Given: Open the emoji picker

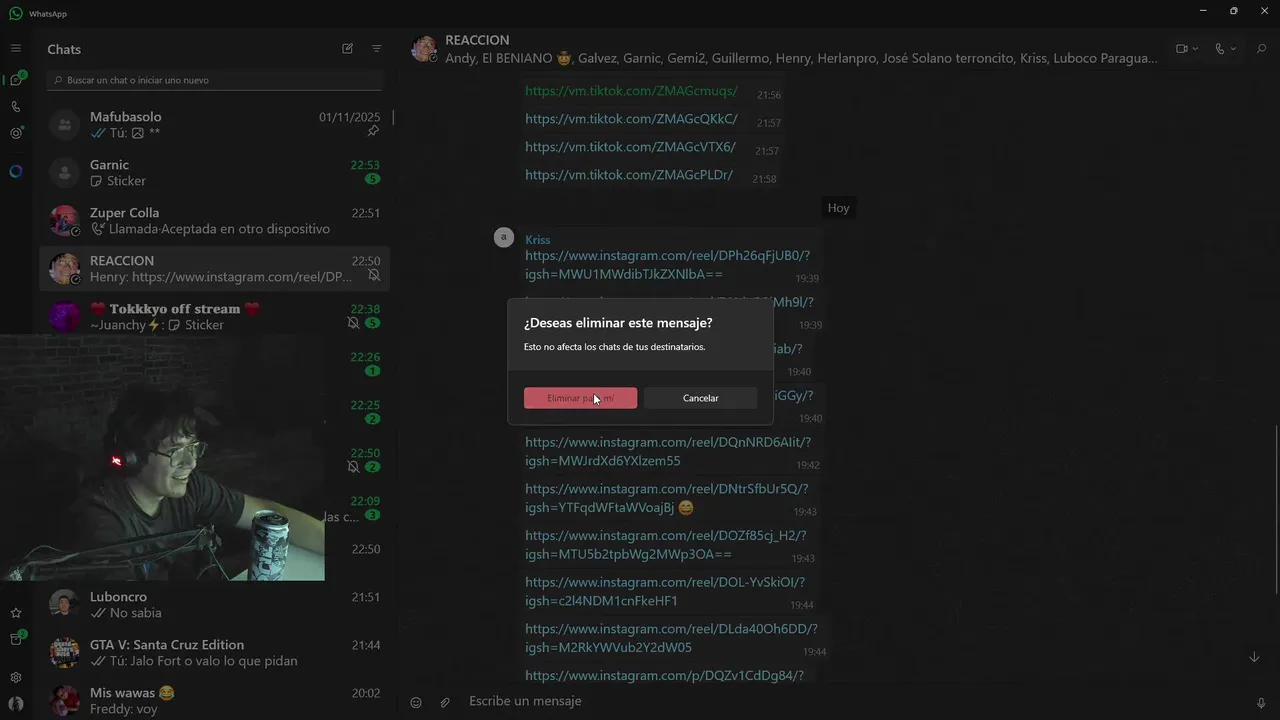Looking at the screenshot, I should [416, 702].
